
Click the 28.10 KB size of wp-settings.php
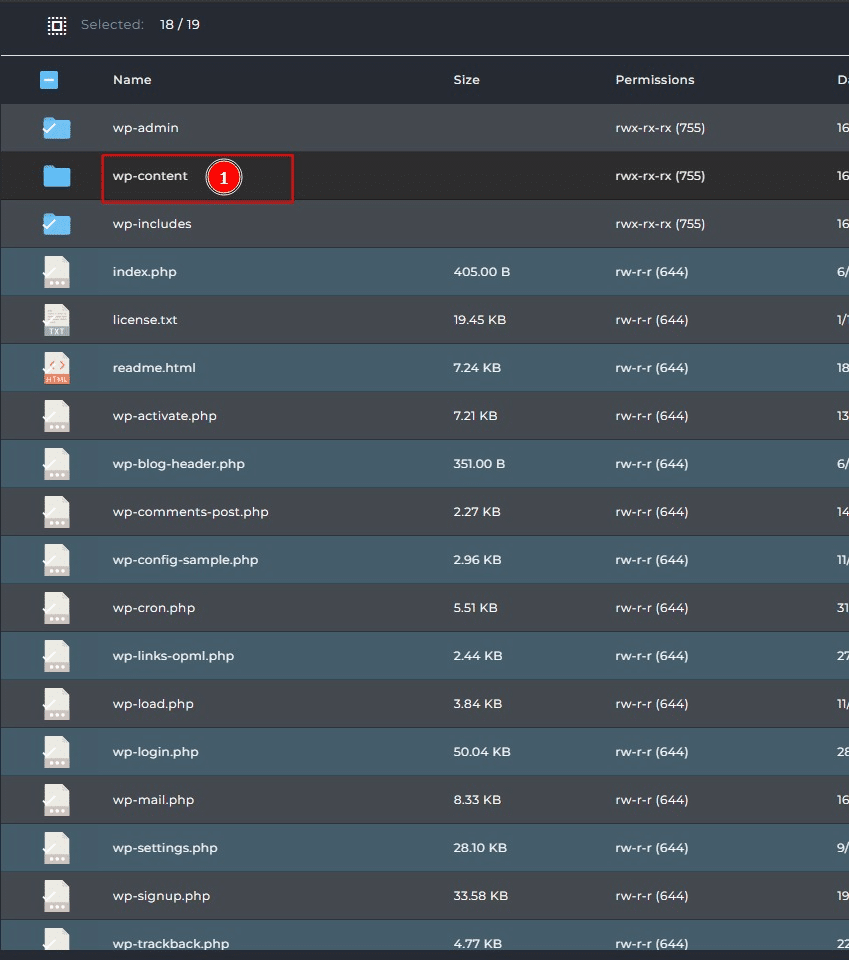pos(480,848)
